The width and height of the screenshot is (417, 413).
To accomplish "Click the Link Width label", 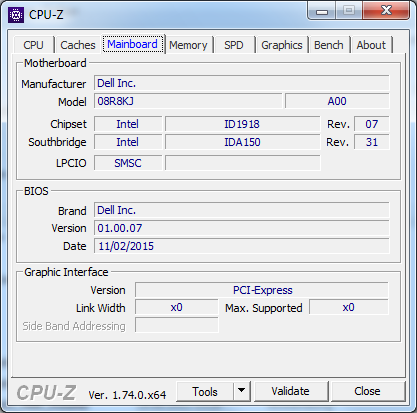I will click(x=101, y=308).
